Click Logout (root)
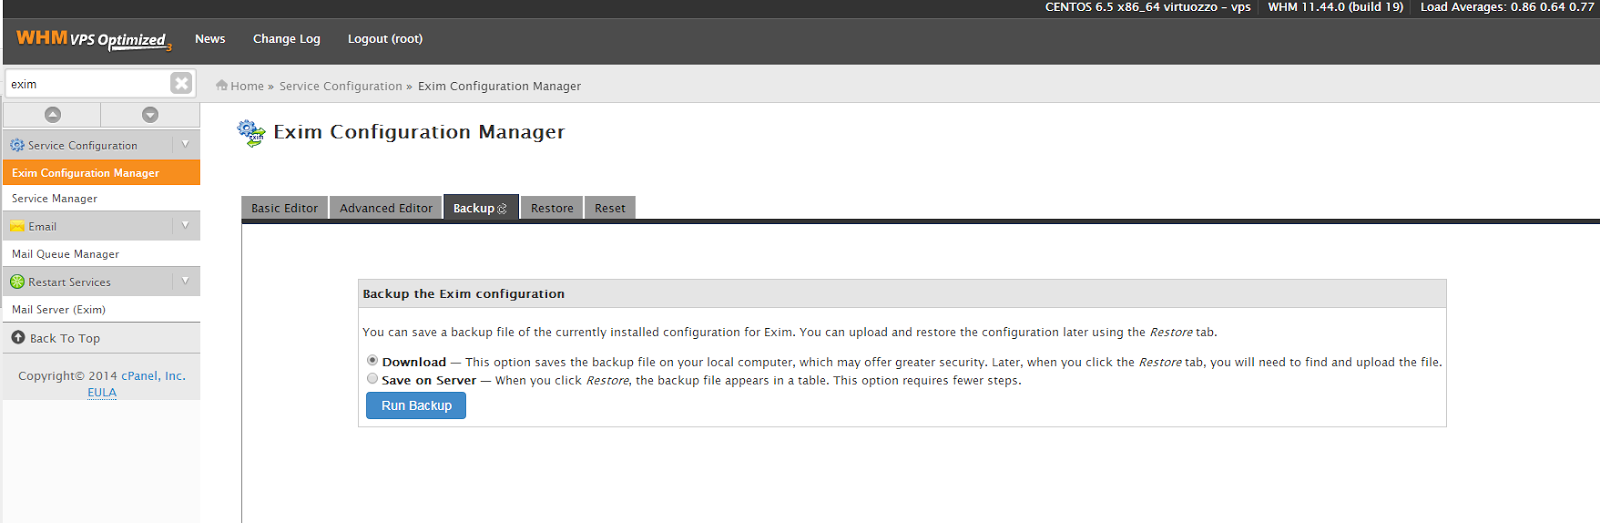 tap(385, 39)
